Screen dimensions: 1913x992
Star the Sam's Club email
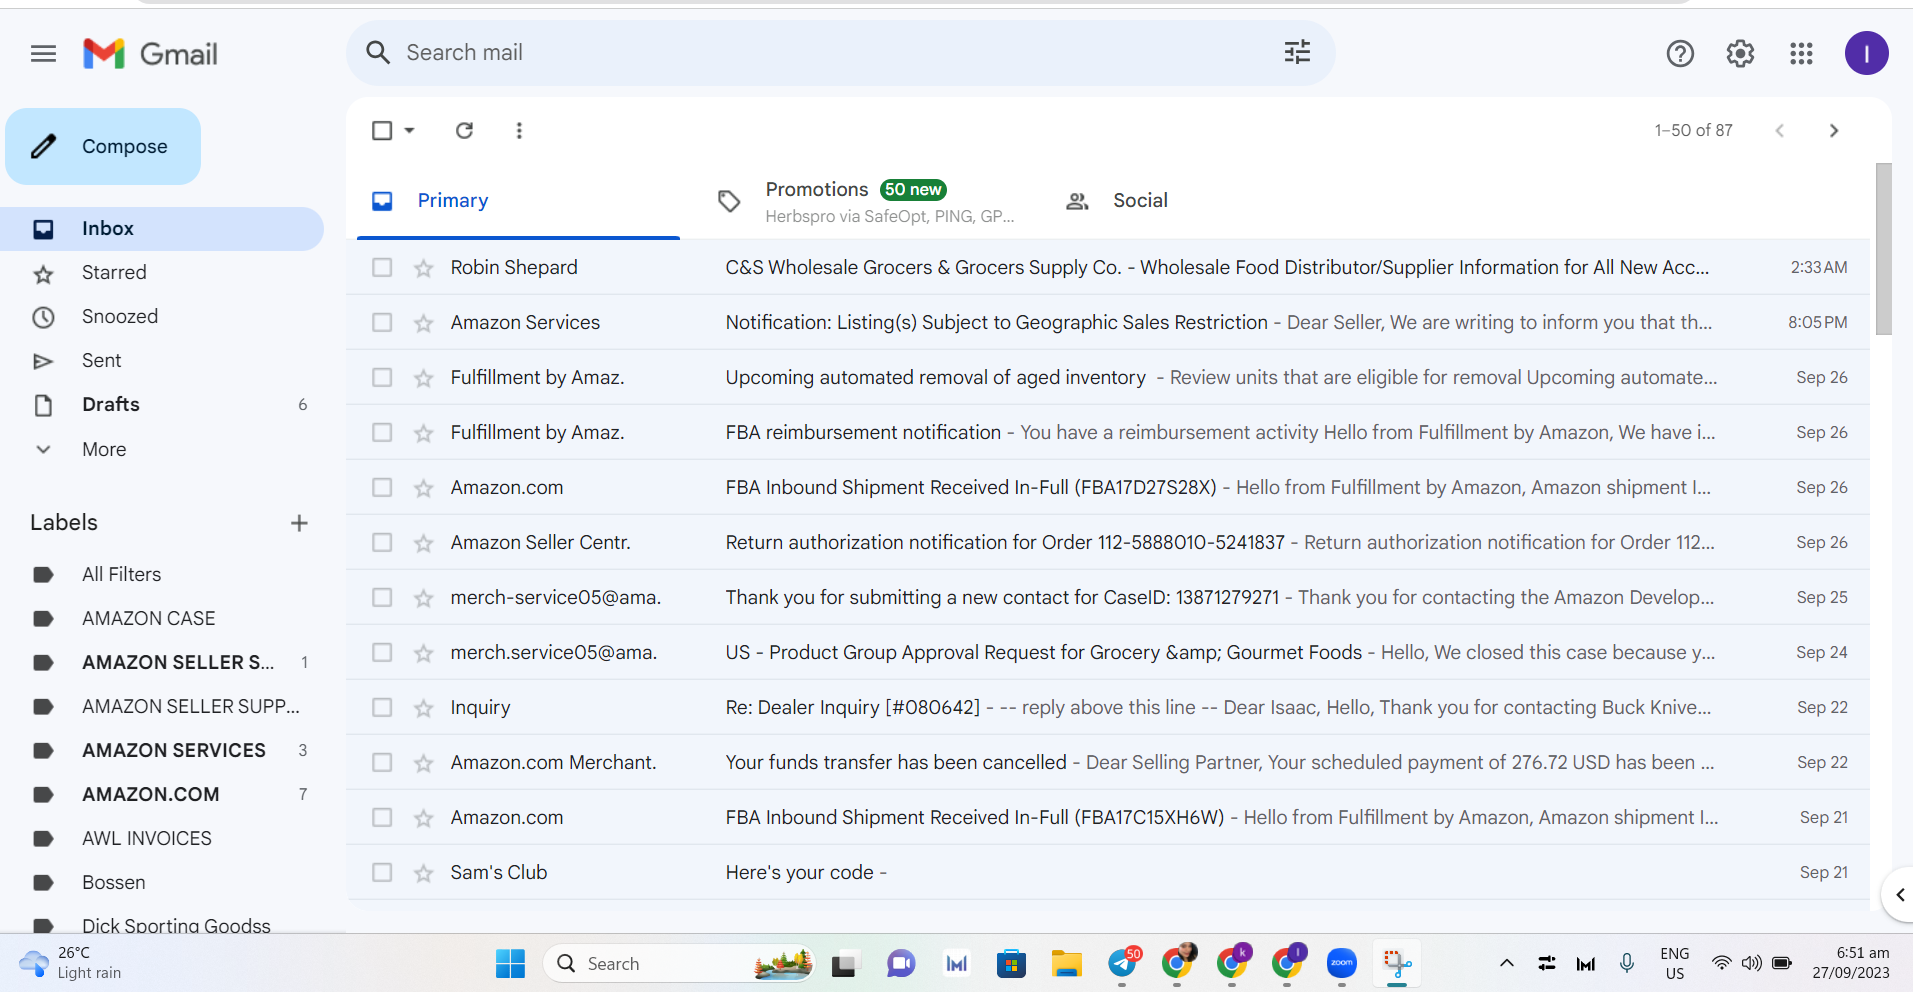pyautogui.click(x=424, y=873)
